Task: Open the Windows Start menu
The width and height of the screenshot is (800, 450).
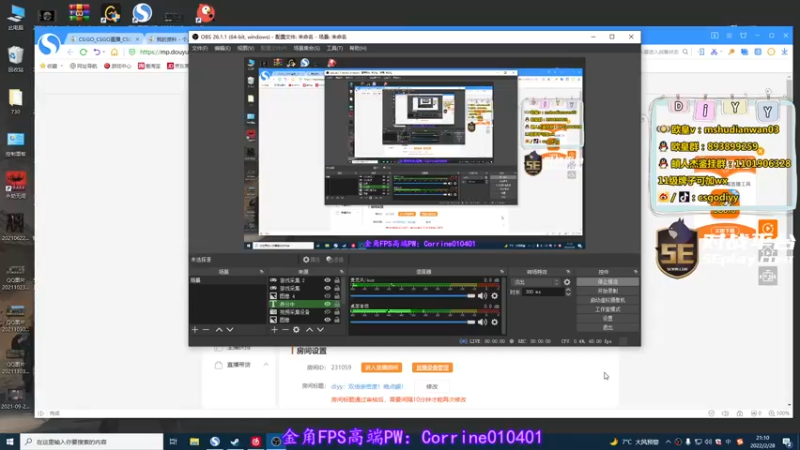Action: [x=9, y=441]
